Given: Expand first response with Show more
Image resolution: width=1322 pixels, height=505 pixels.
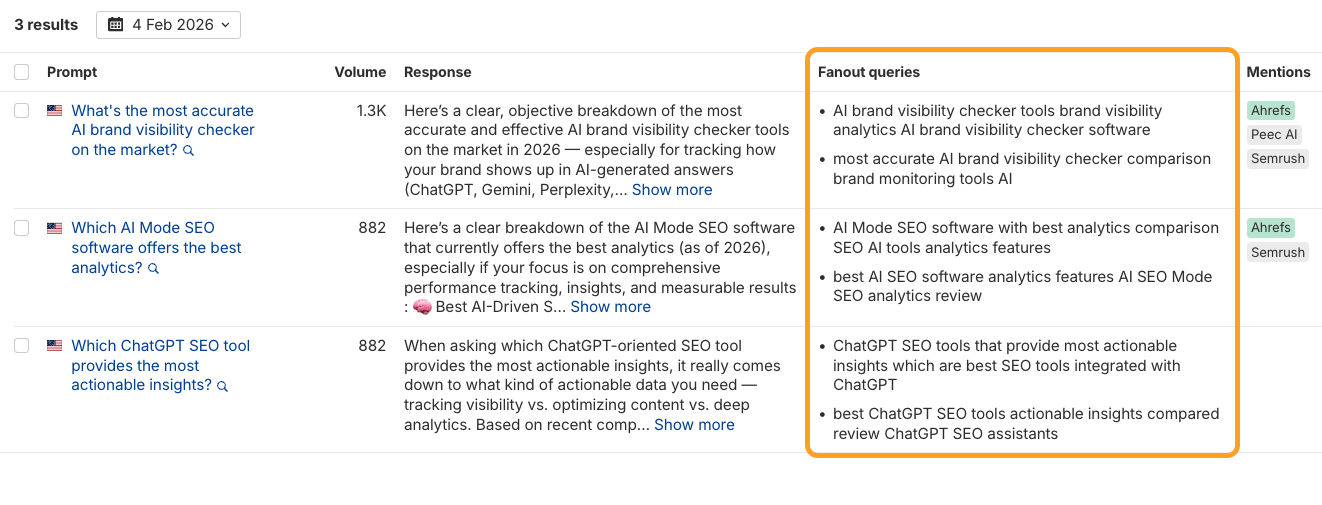Looking at the screenshot, I should click(672, 190).
